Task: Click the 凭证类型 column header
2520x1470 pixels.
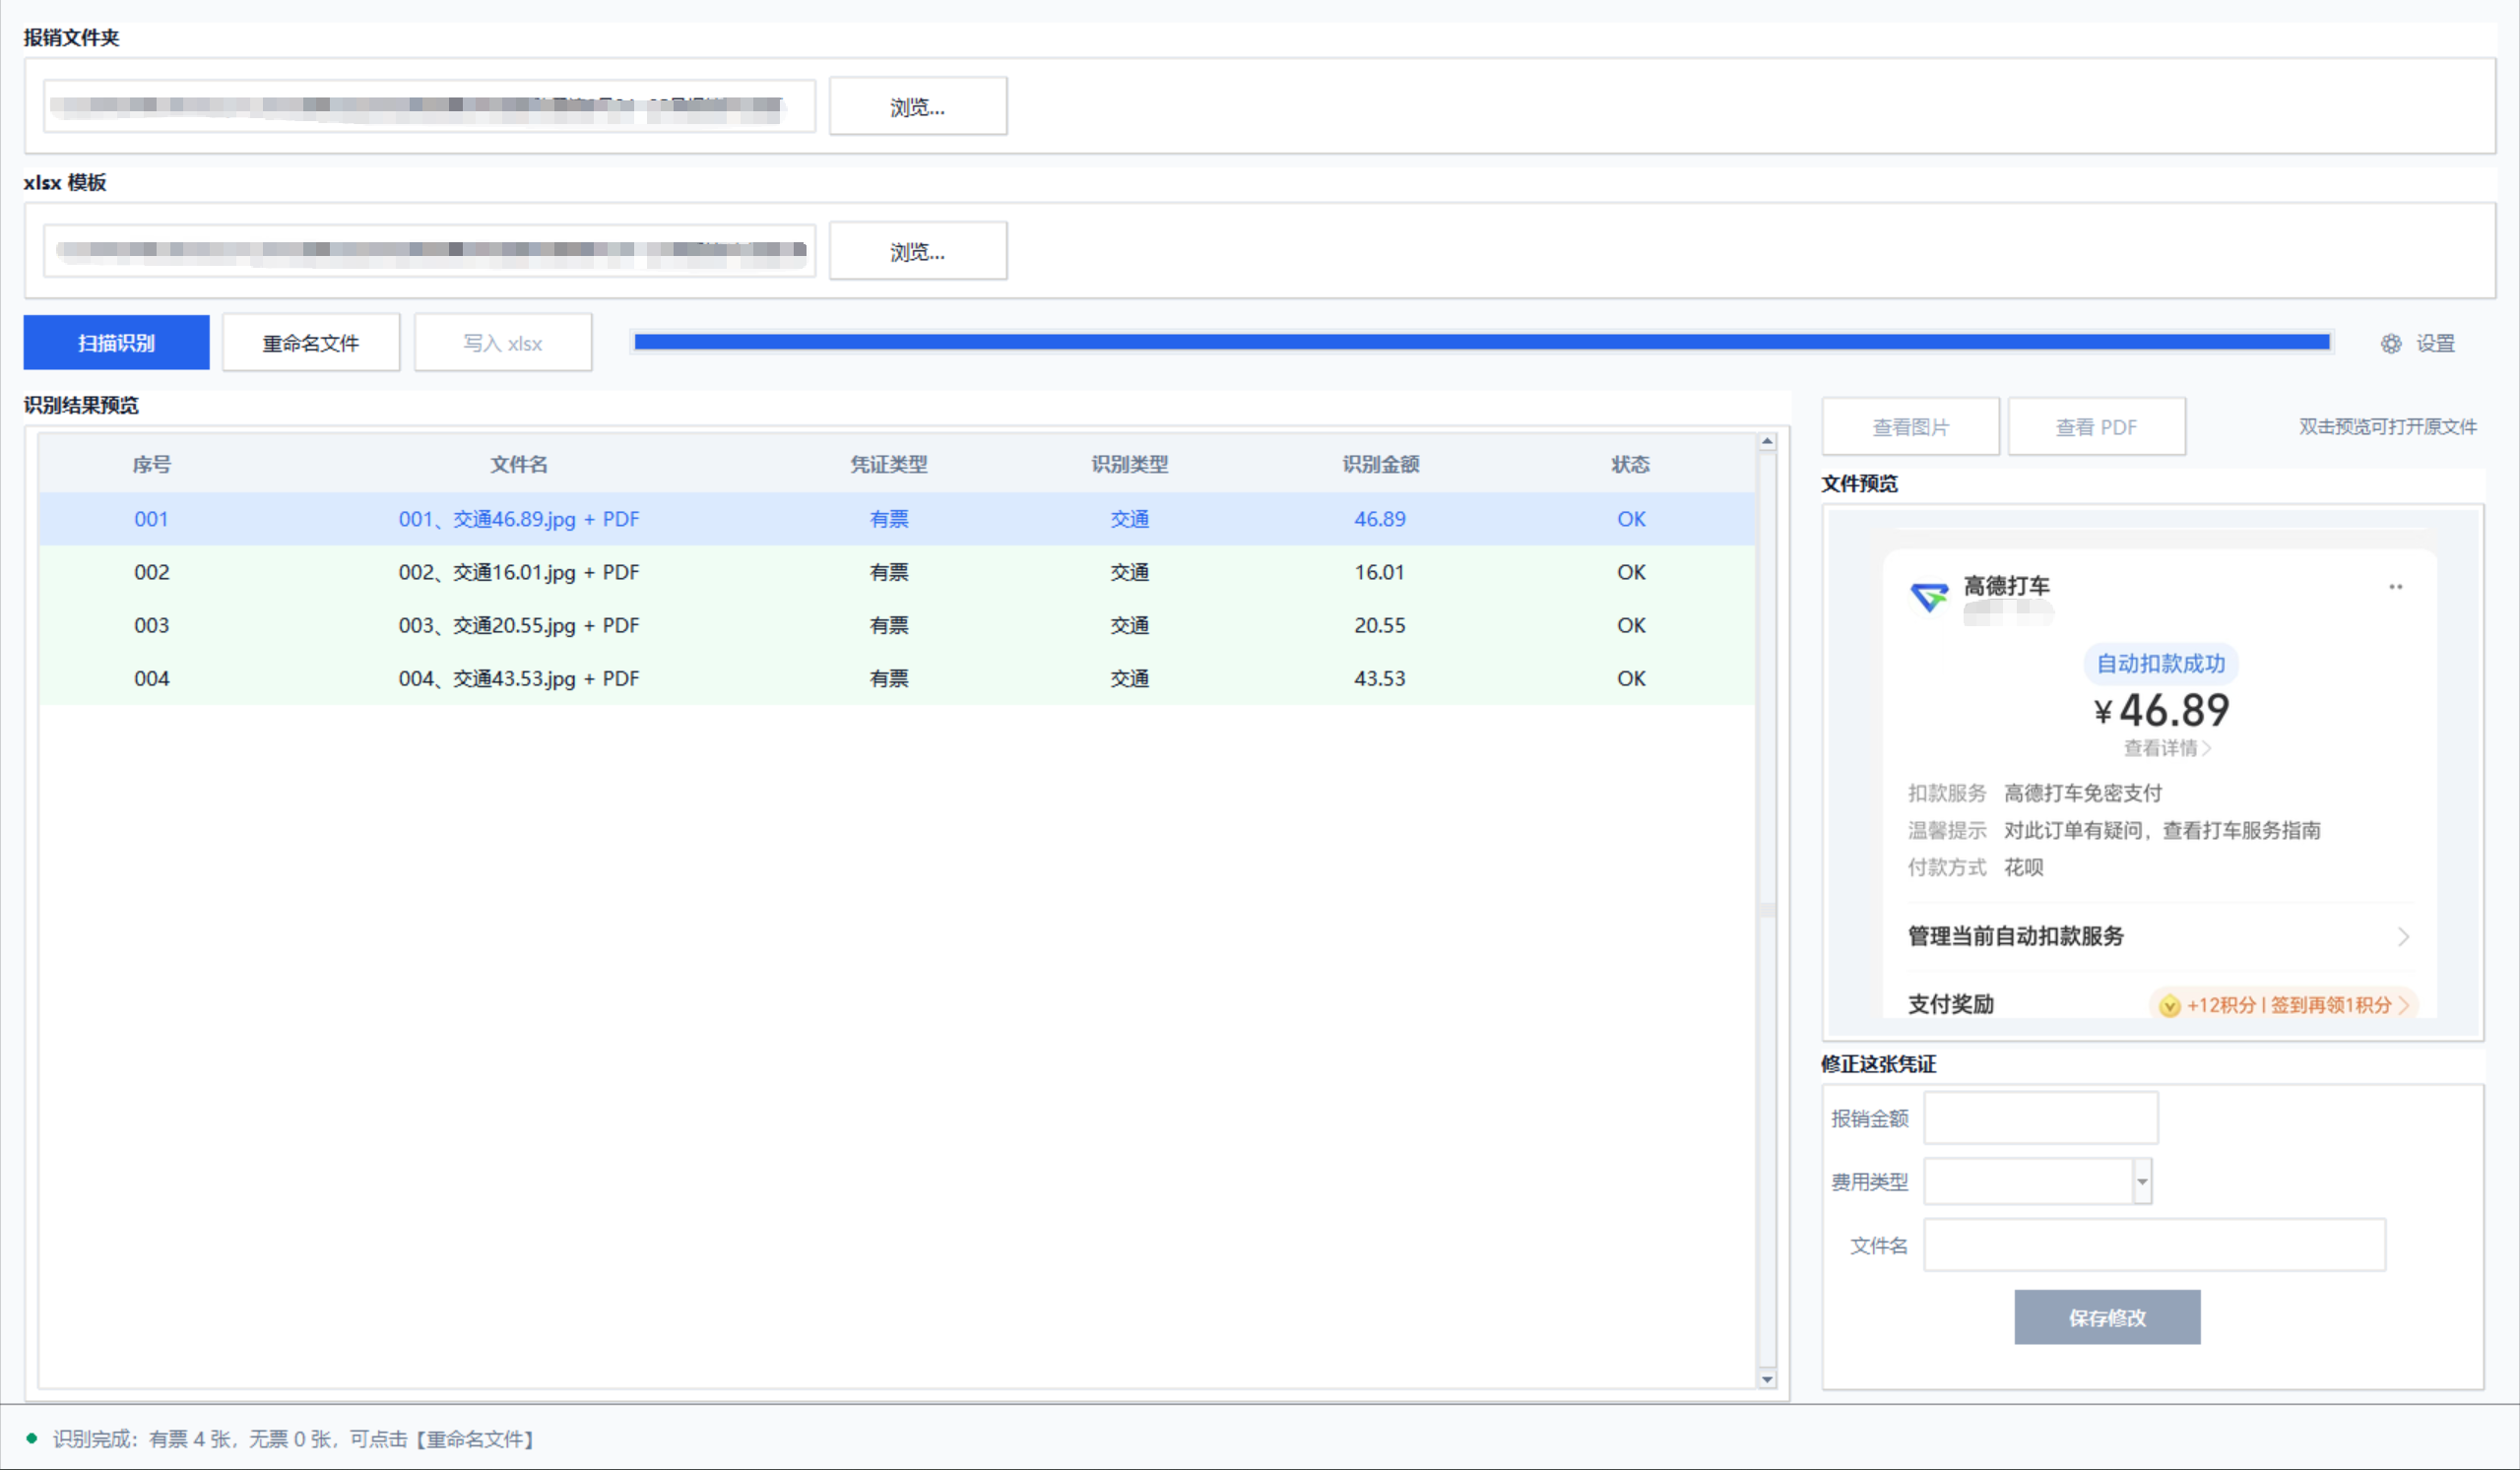Action: (x=889, y=465)
